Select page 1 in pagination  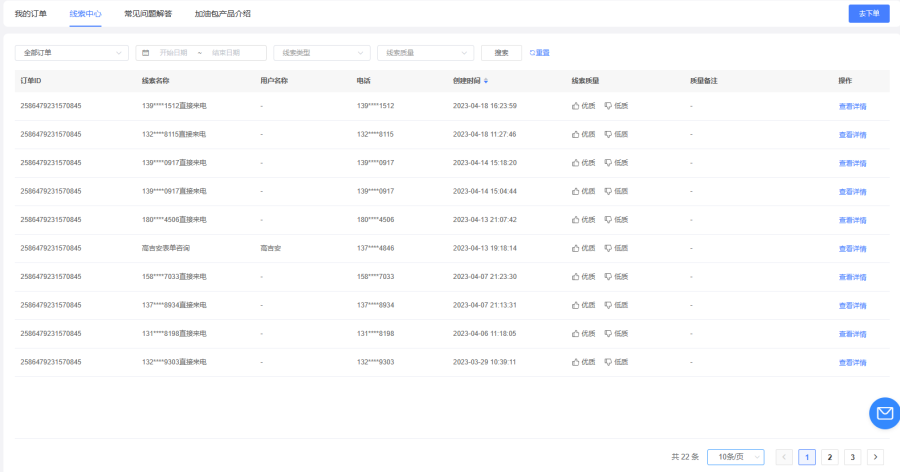[807, 457]
